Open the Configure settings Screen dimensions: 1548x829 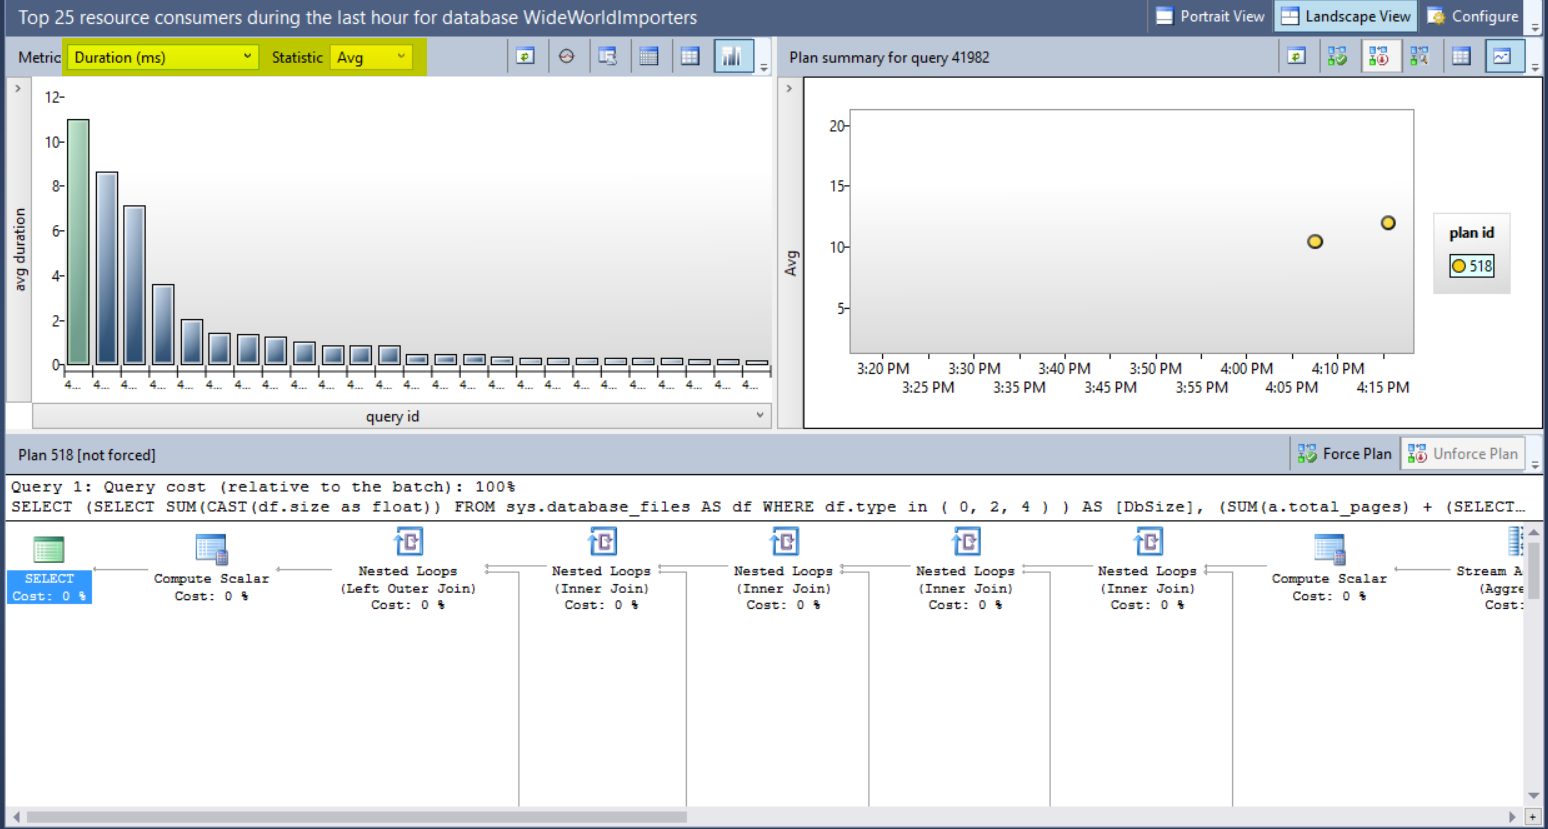(1473, 16)
